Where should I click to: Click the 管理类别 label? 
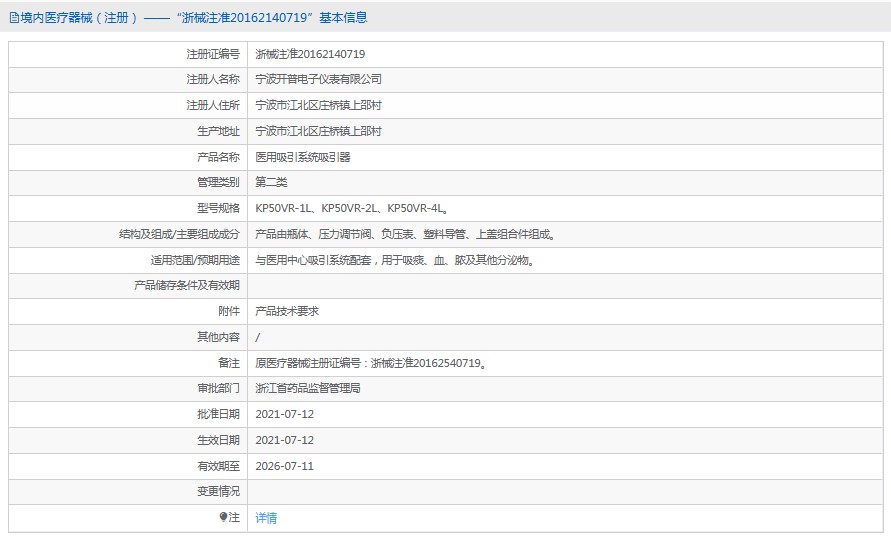(218, 182)
